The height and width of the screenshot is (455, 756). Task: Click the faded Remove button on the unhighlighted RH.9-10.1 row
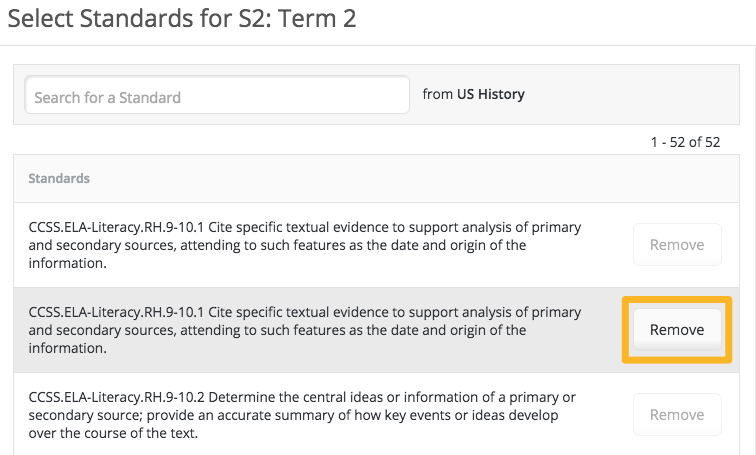(677, 244)
